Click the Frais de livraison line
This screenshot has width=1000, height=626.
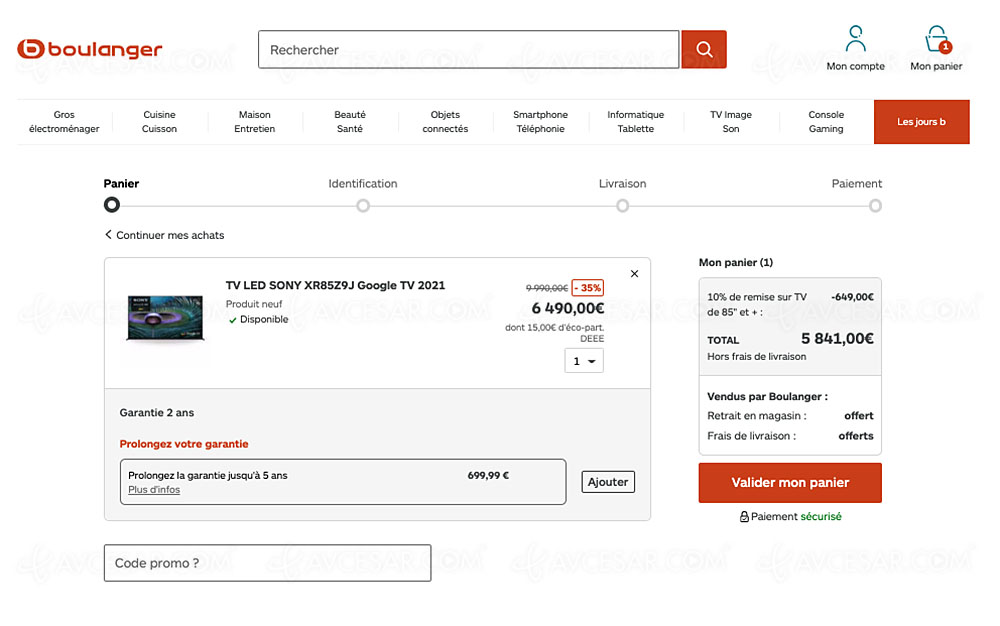tap(790, 436)
